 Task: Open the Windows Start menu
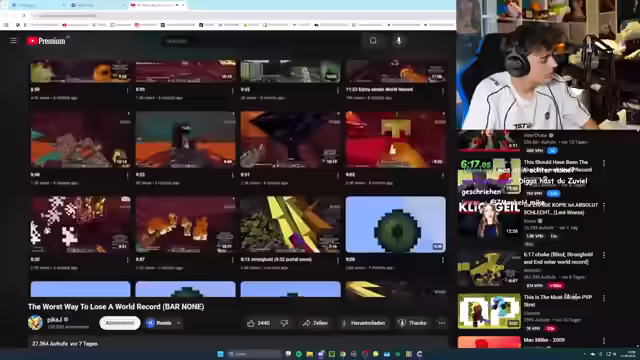tap(220, 354)
